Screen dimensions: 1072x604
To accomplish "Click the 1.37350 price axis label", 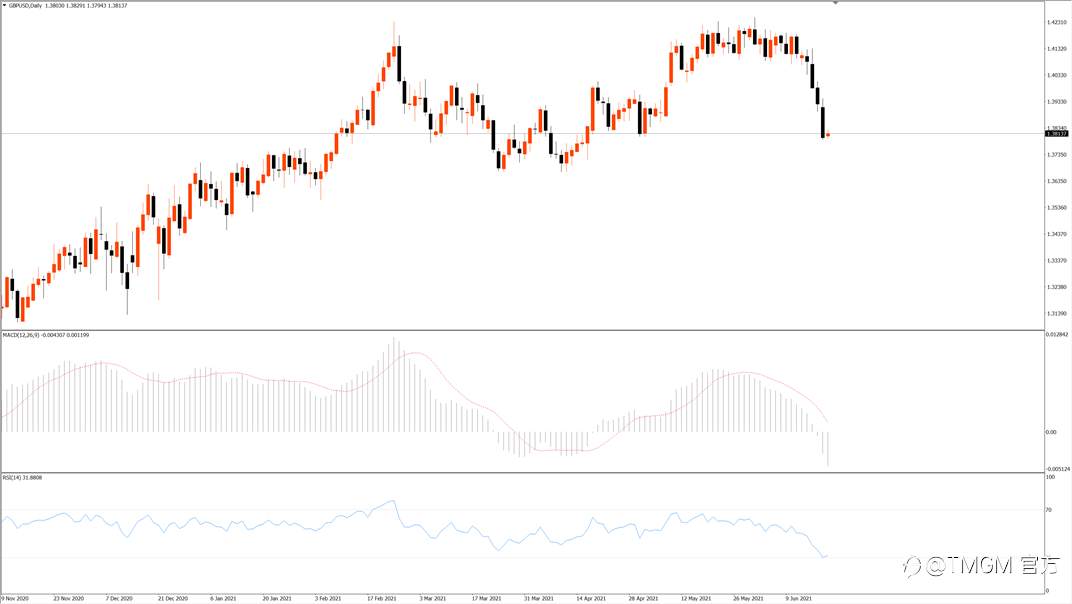I will (1057, 155).
